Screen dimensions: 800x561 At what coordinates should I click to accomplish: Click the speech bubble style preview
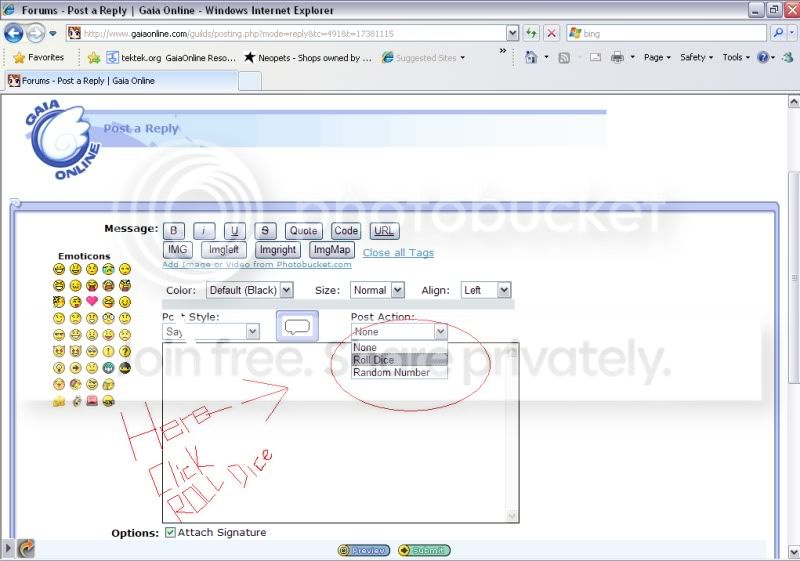point(297,326)
